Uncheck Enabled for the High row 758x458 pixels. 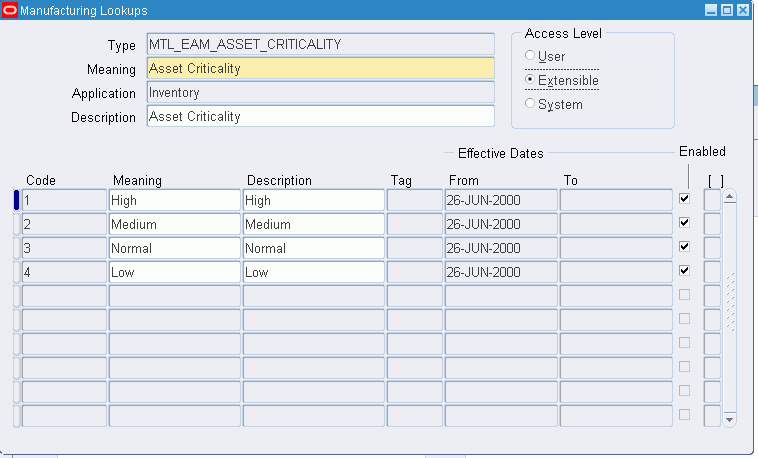click(684, 199)
